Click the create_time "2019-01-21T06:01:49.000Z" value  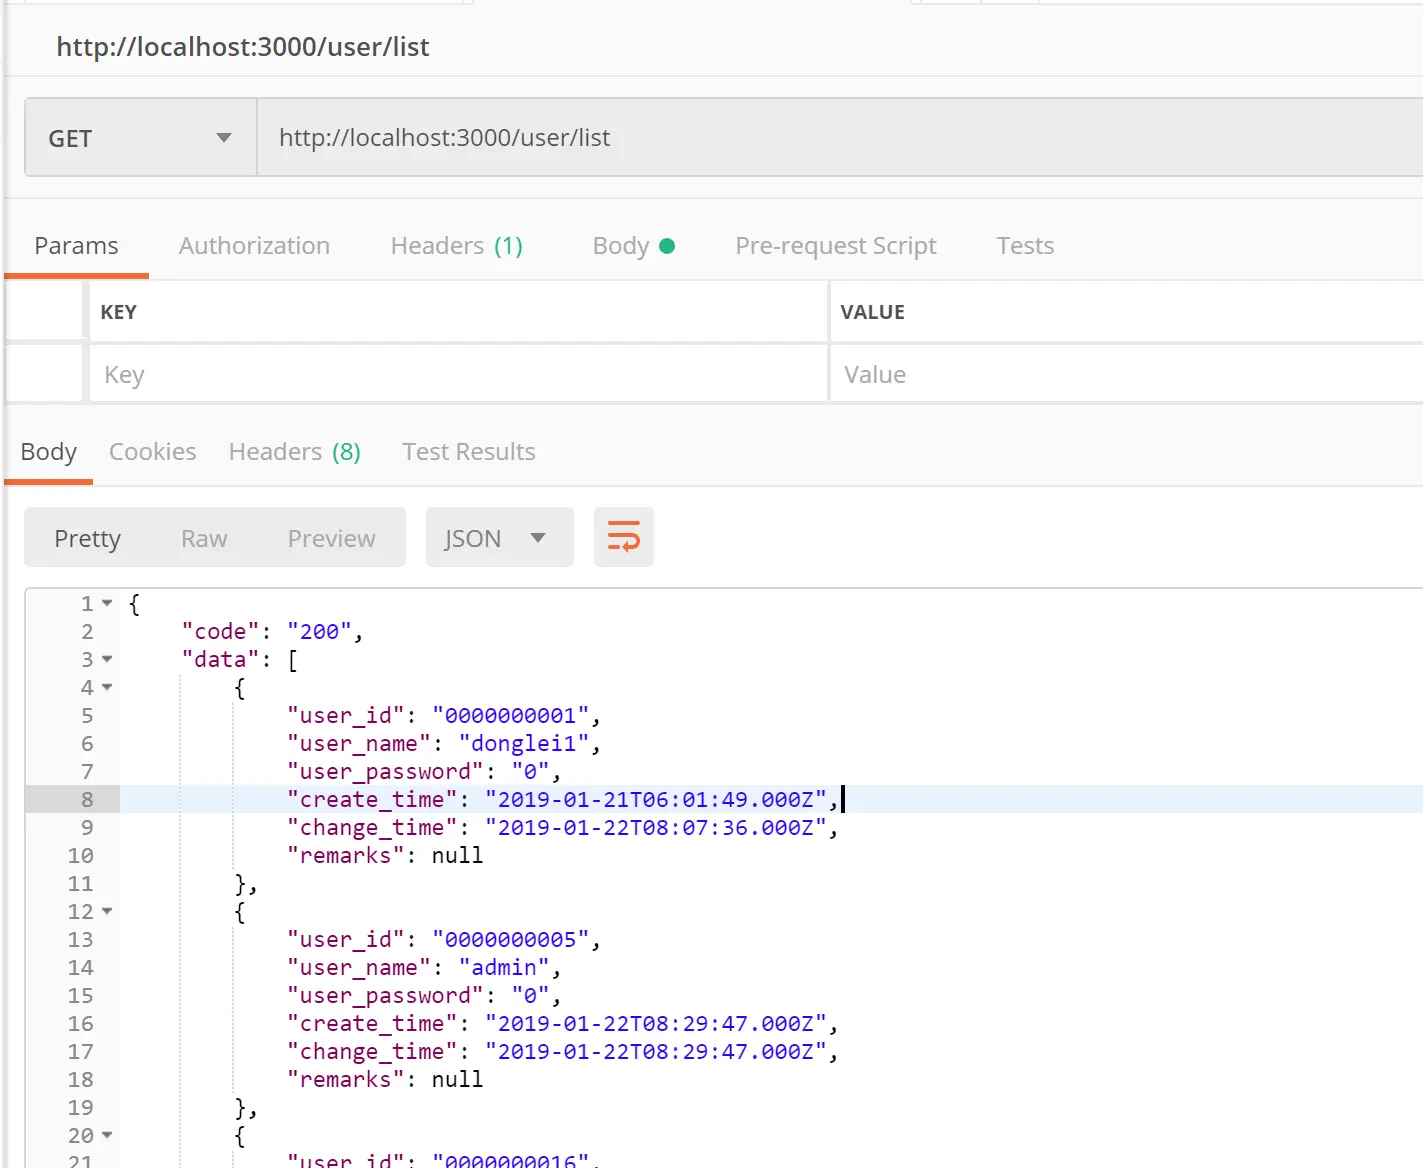coord(656,799)
